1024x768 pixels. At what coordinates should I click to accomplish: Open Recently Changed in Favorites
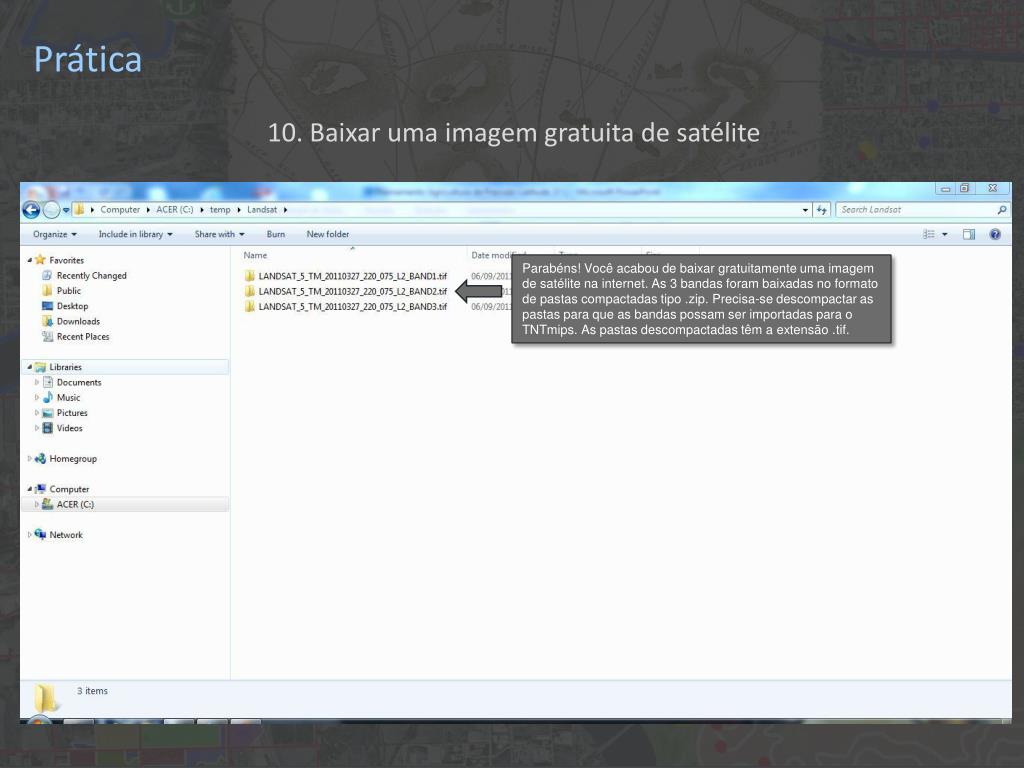click(x=91, y=276)
